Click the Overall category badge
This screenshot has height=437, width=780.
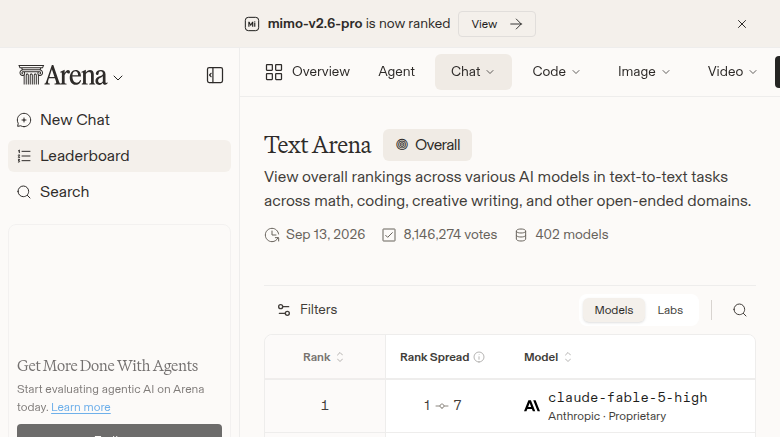427,145
